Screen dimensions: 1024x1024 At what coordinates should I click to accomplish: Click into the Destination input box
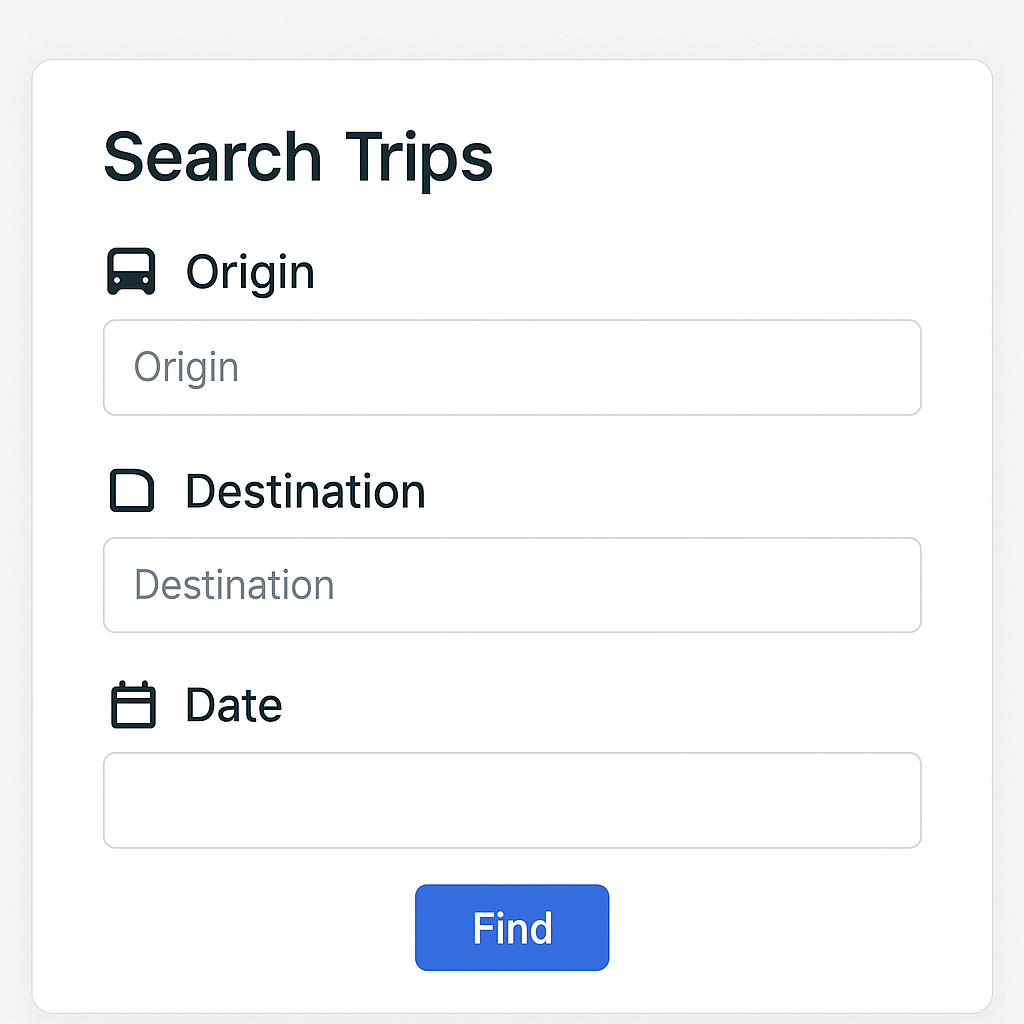point(512,585)
